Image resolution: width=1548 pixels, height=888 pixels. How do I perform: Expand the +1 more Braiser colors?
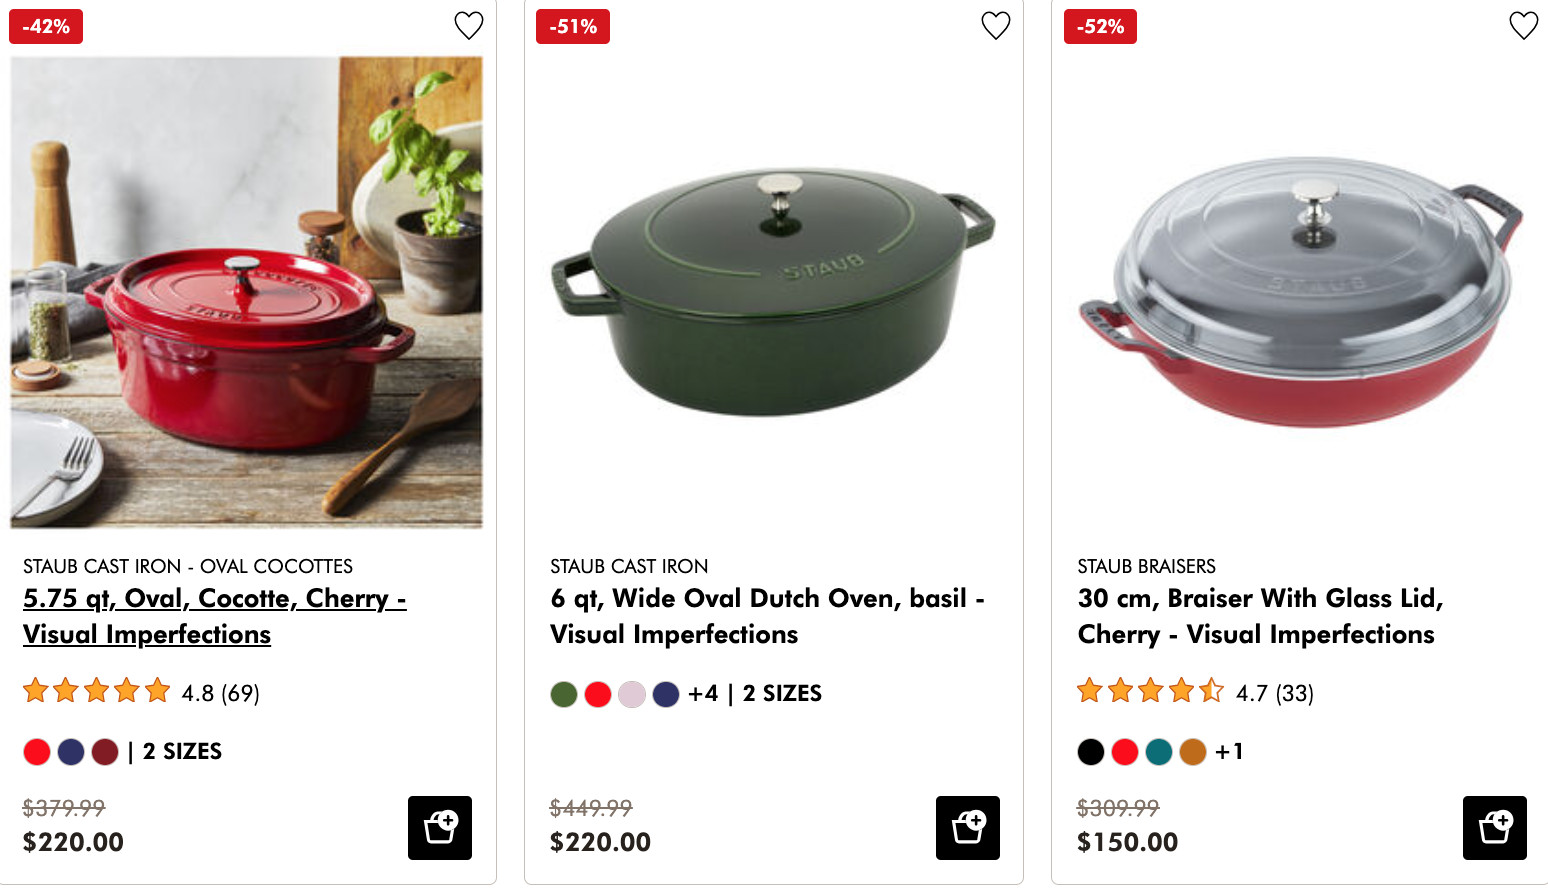tap(1229, 752)
